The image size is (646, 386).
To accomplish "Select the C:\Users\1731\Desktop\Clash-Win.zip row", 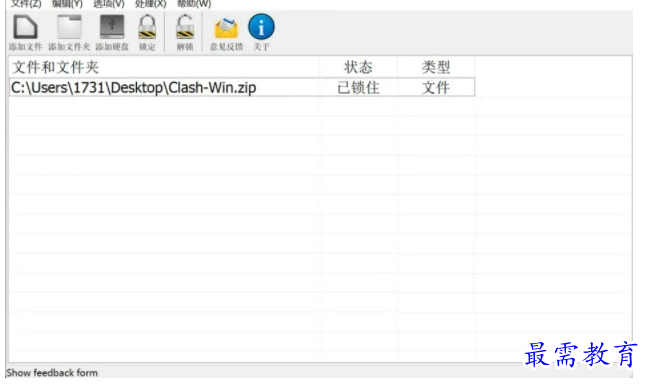I will (242, 87).
